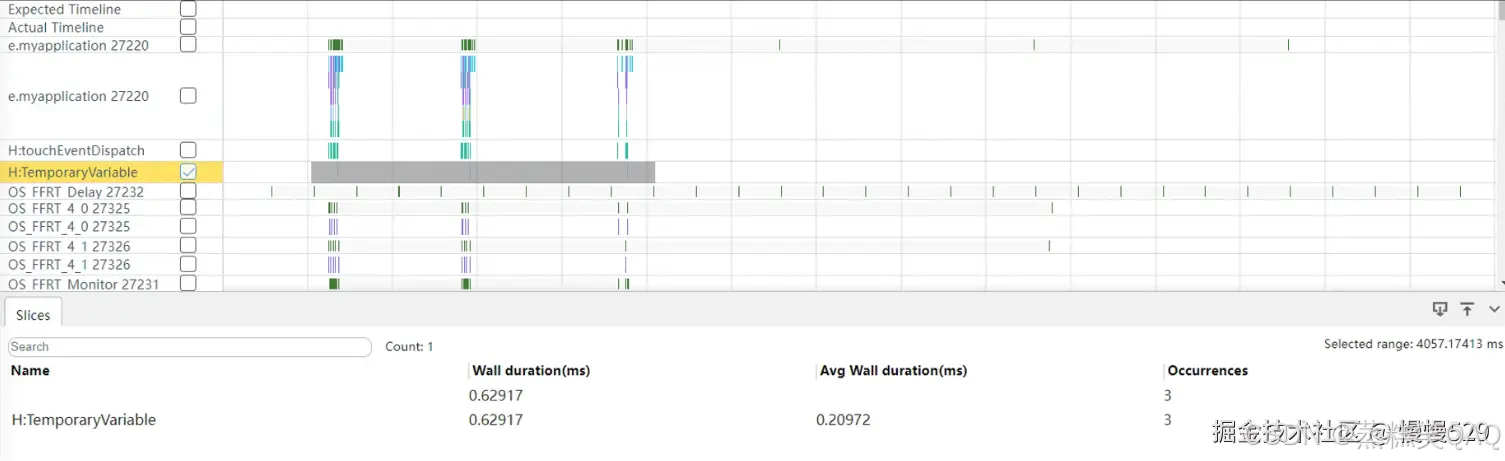1505x461 pixels.
Task: Sort by Wall duration(ms) column header
Action: (531, 370)
